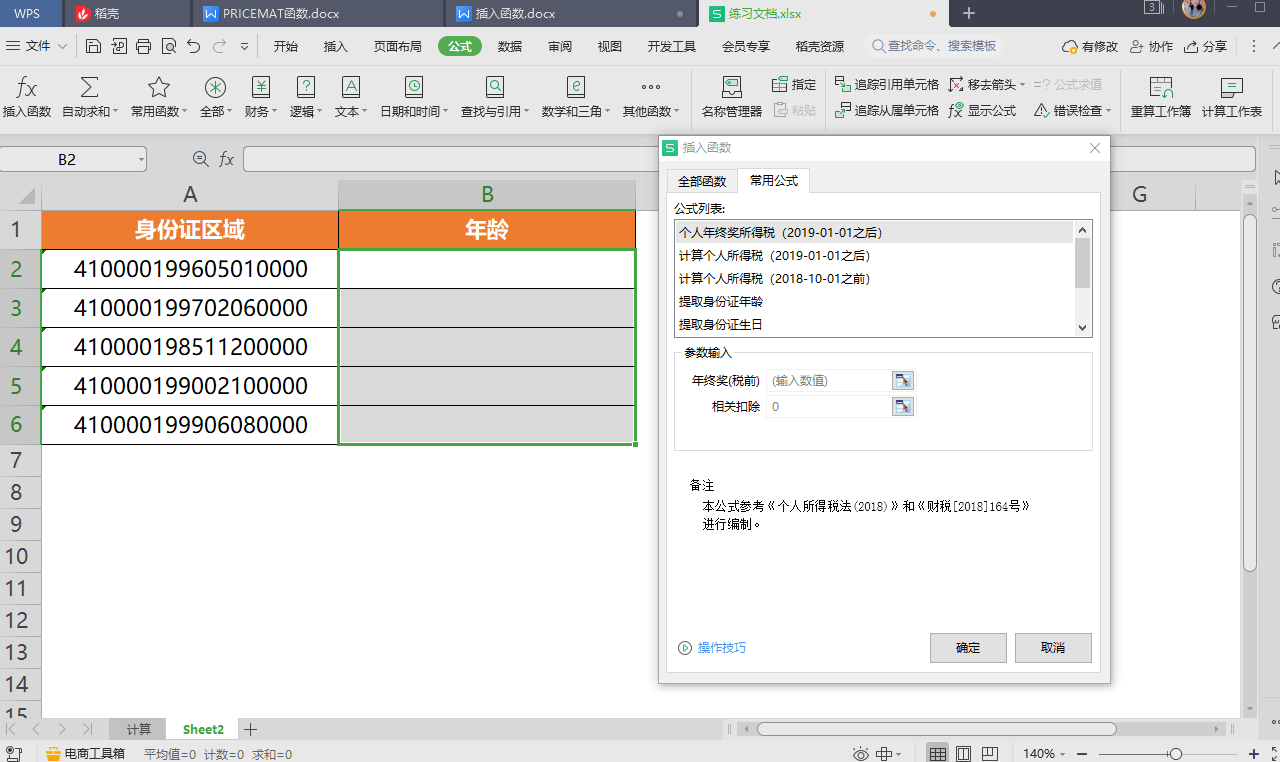Expand the 移去箭头 dropdown arrow
The height and width of the screenshot is (762, 1280).
click(1022, 85)
